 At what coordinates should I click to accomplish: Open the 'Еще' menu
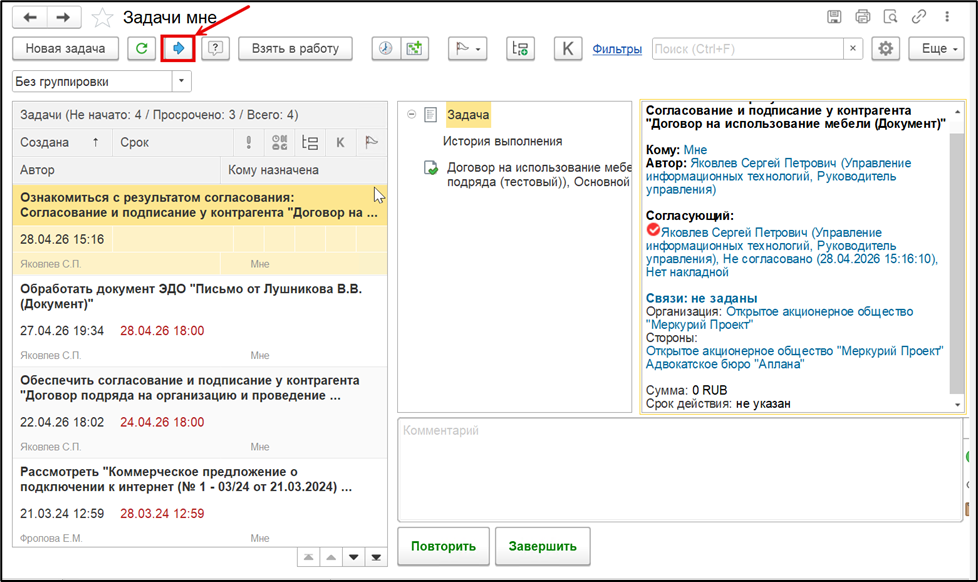click(x=936, y=49)
